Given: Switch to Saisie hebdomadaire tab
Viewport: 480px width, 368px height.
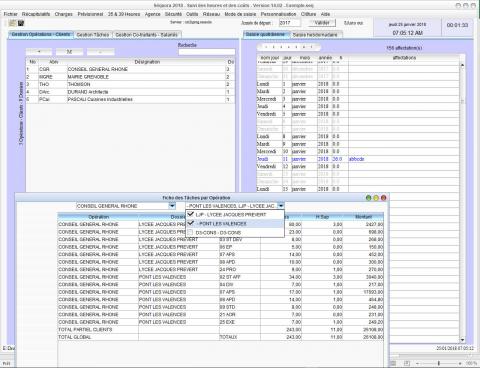Looking at the screenshot, I should click(x=315, y=35).
